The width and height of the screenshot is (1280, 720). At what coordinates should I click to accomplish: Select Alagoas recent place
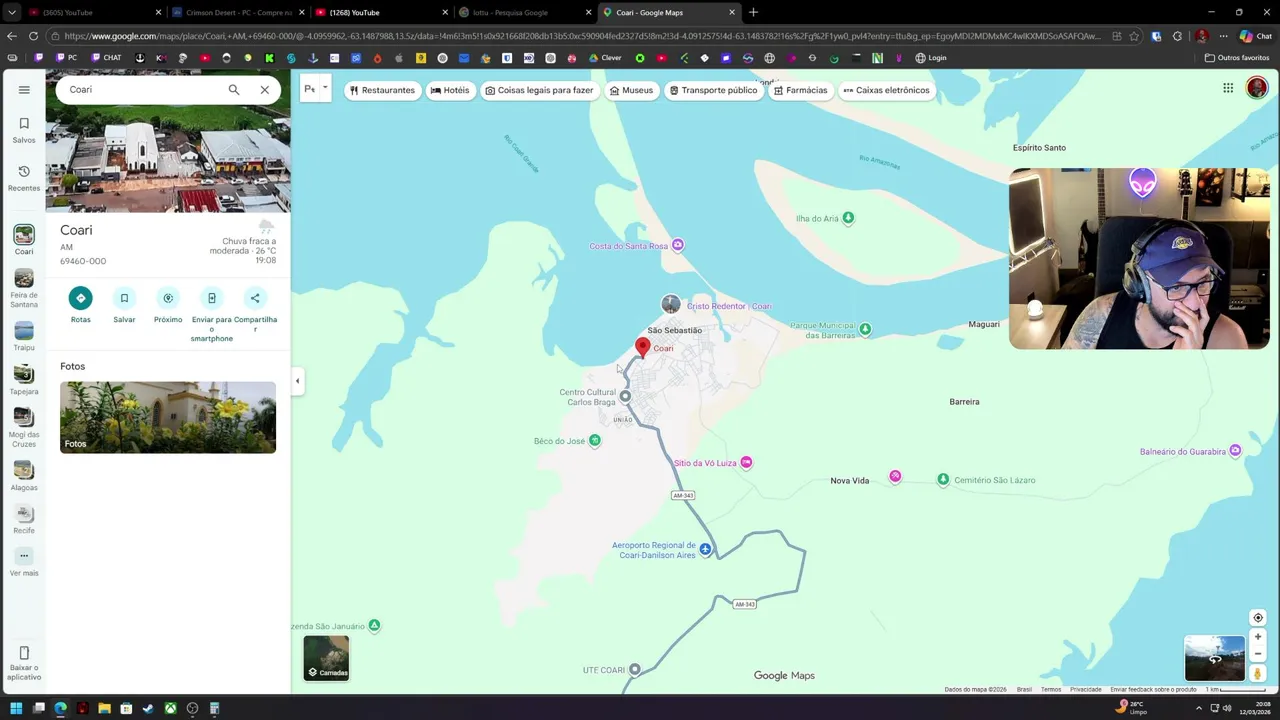click(x=24, y=476)
